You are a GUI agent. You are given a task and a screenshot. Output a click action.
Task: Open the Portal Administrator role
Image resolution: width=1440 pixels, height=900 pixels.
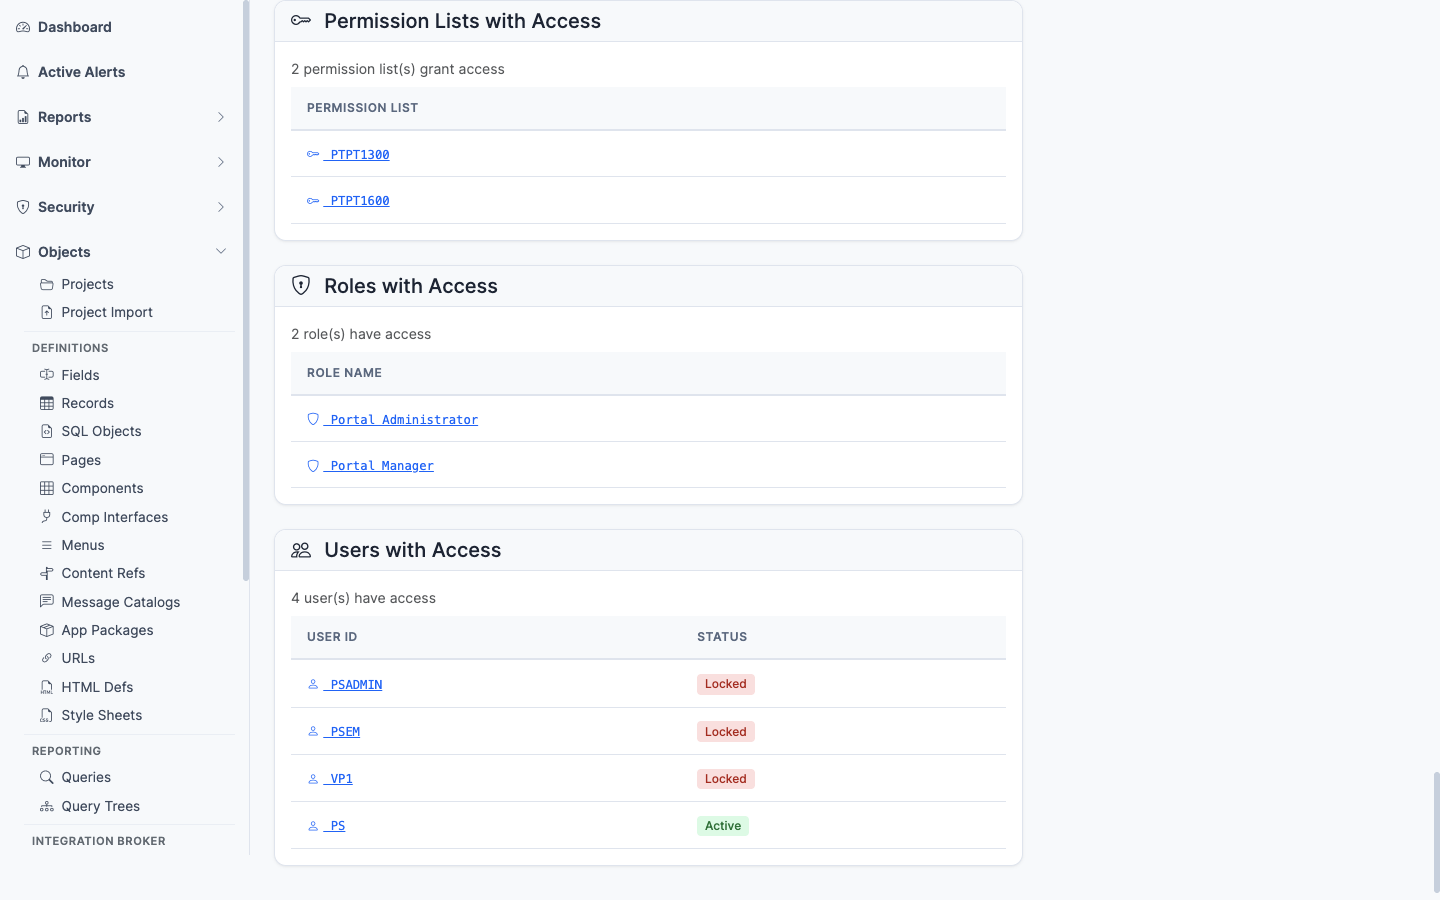[x=401, y=420]
